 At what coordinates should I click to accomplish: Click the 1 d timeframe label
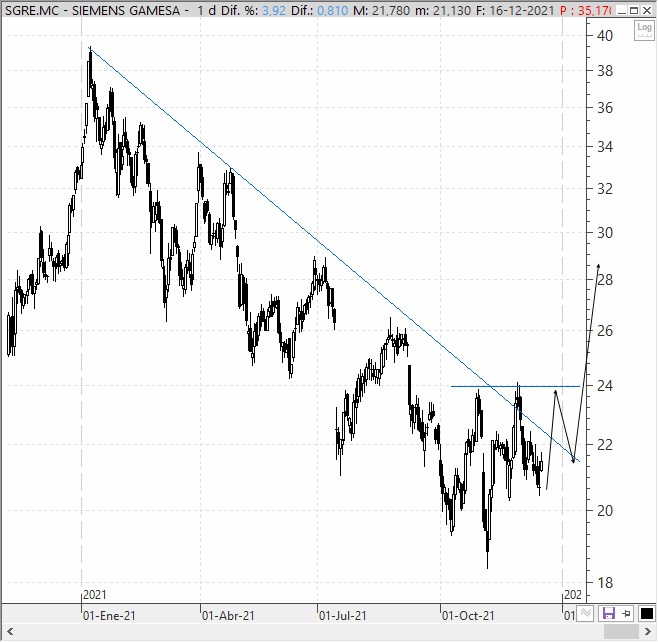pos(207,10)
